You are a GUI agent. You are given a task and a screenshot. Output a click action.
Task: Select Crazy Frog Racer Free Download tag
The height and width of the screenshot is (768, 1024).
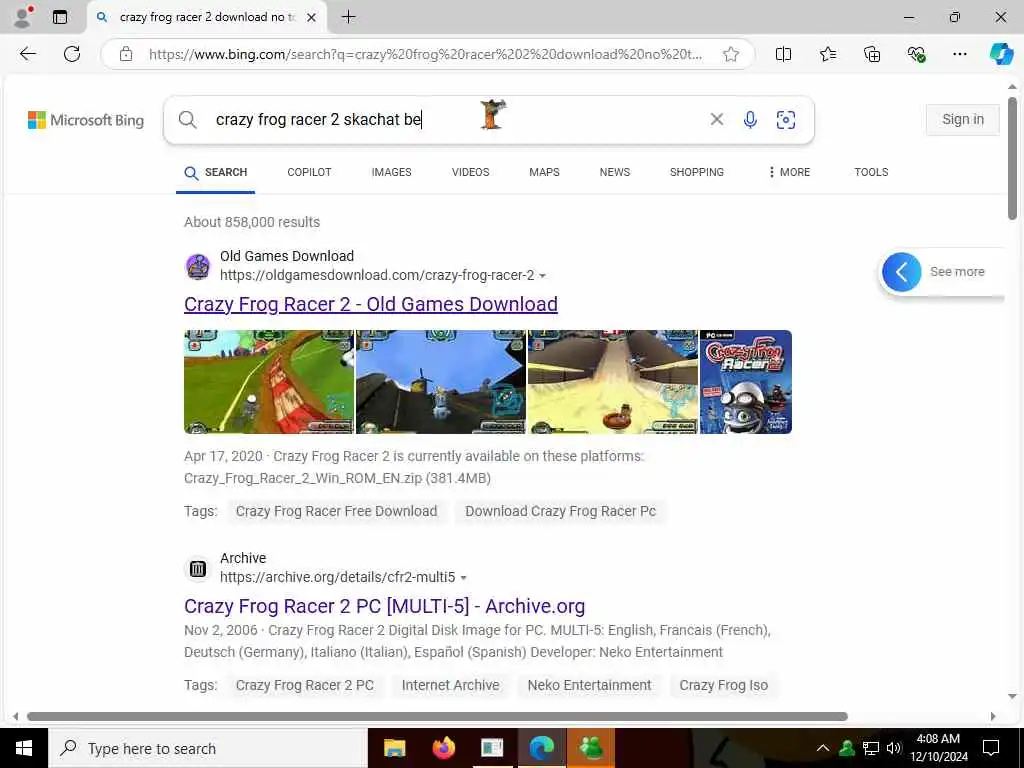coord(336,511)
